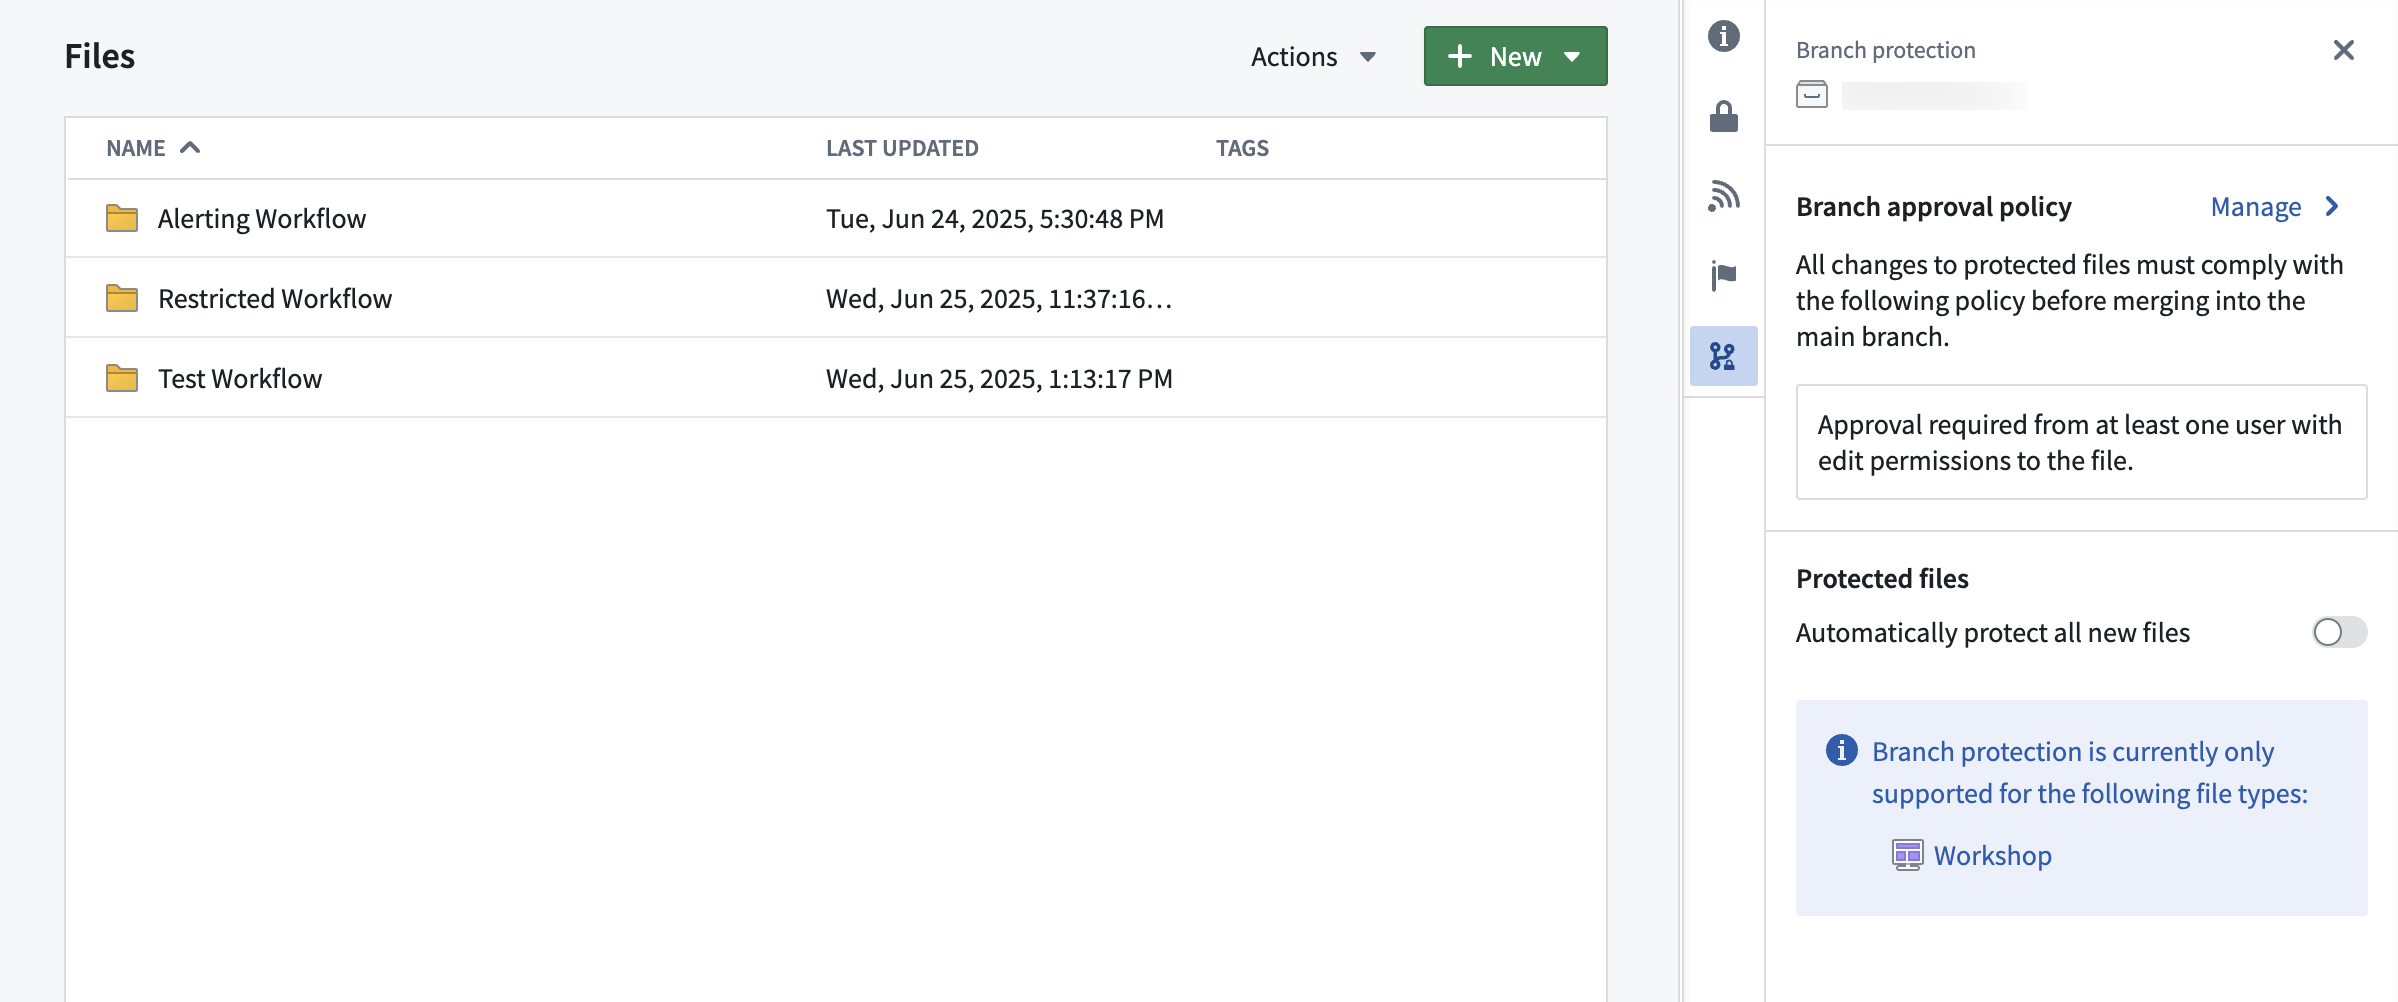Screen dimensions: 2398x1002
Task: Click info icon in blue banner
Action: tap(1841, 752)
